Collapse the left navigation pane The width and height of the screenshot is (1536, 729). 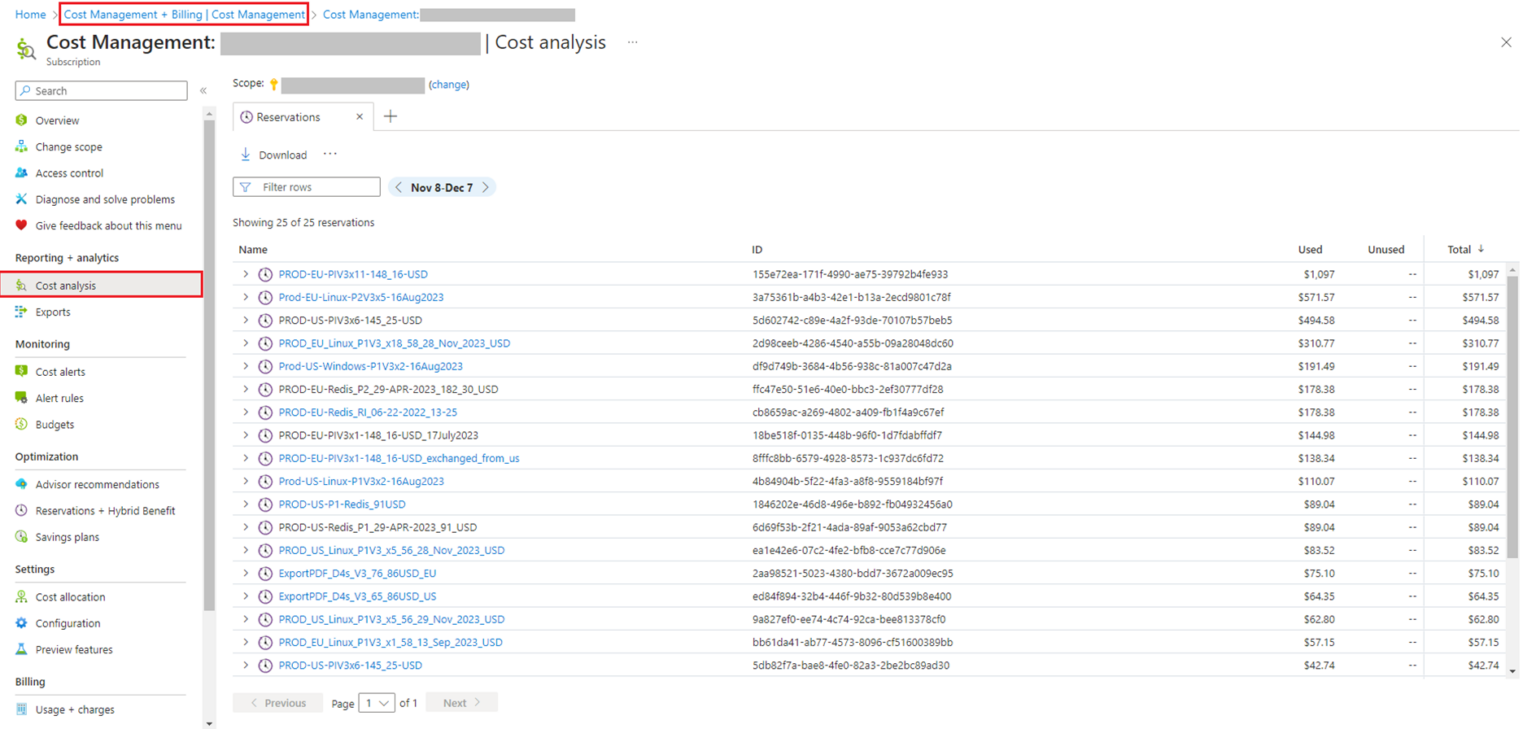click(x=204, y=89)
